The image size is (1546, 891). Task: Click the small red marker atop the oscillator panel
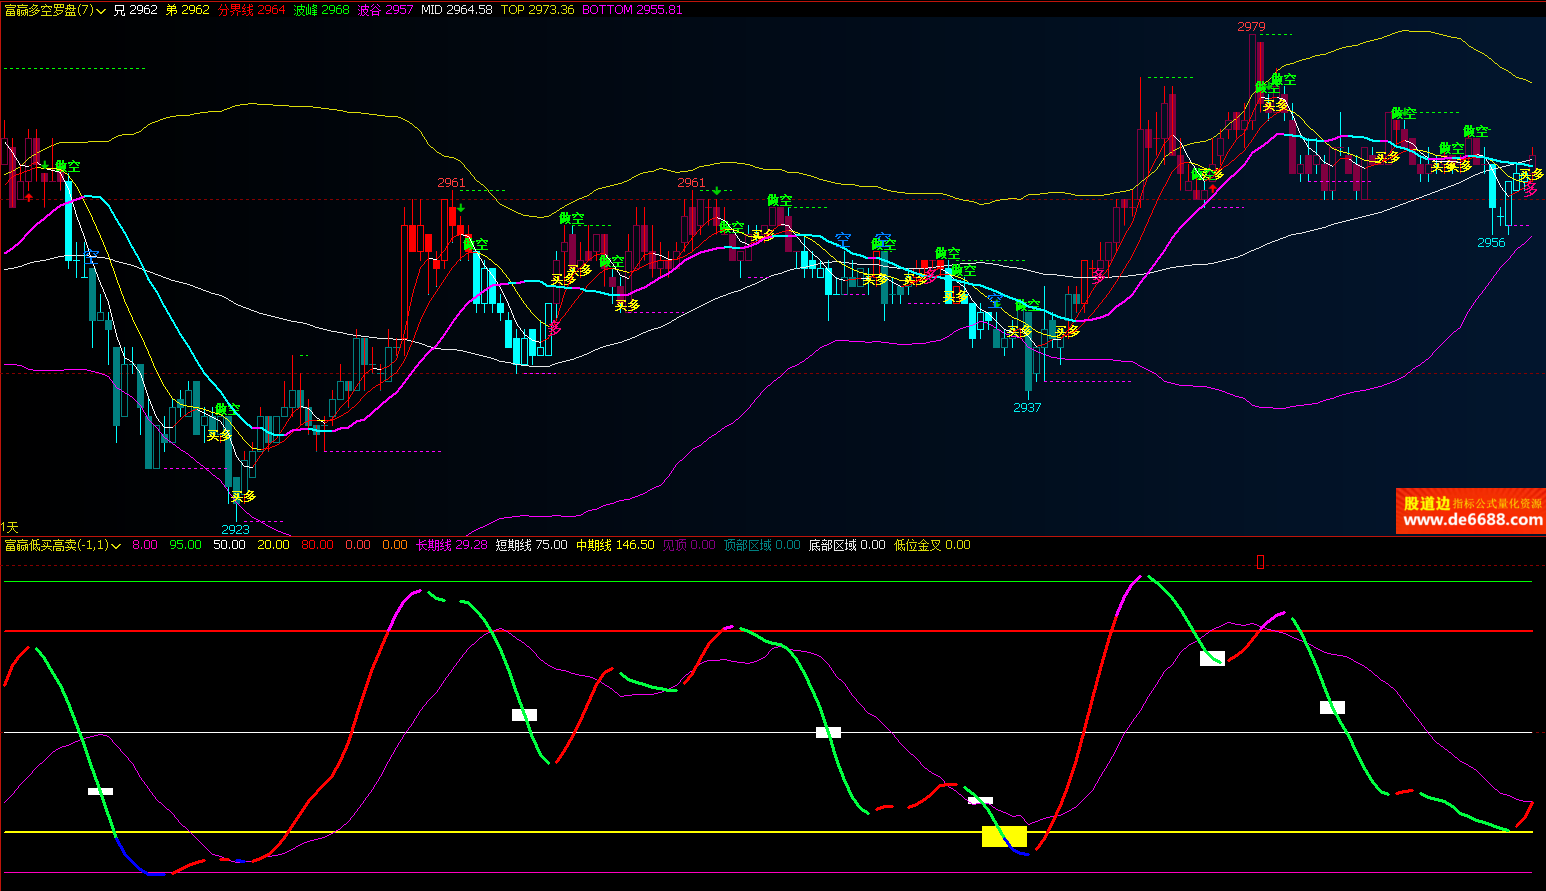tap(1260, 562)
